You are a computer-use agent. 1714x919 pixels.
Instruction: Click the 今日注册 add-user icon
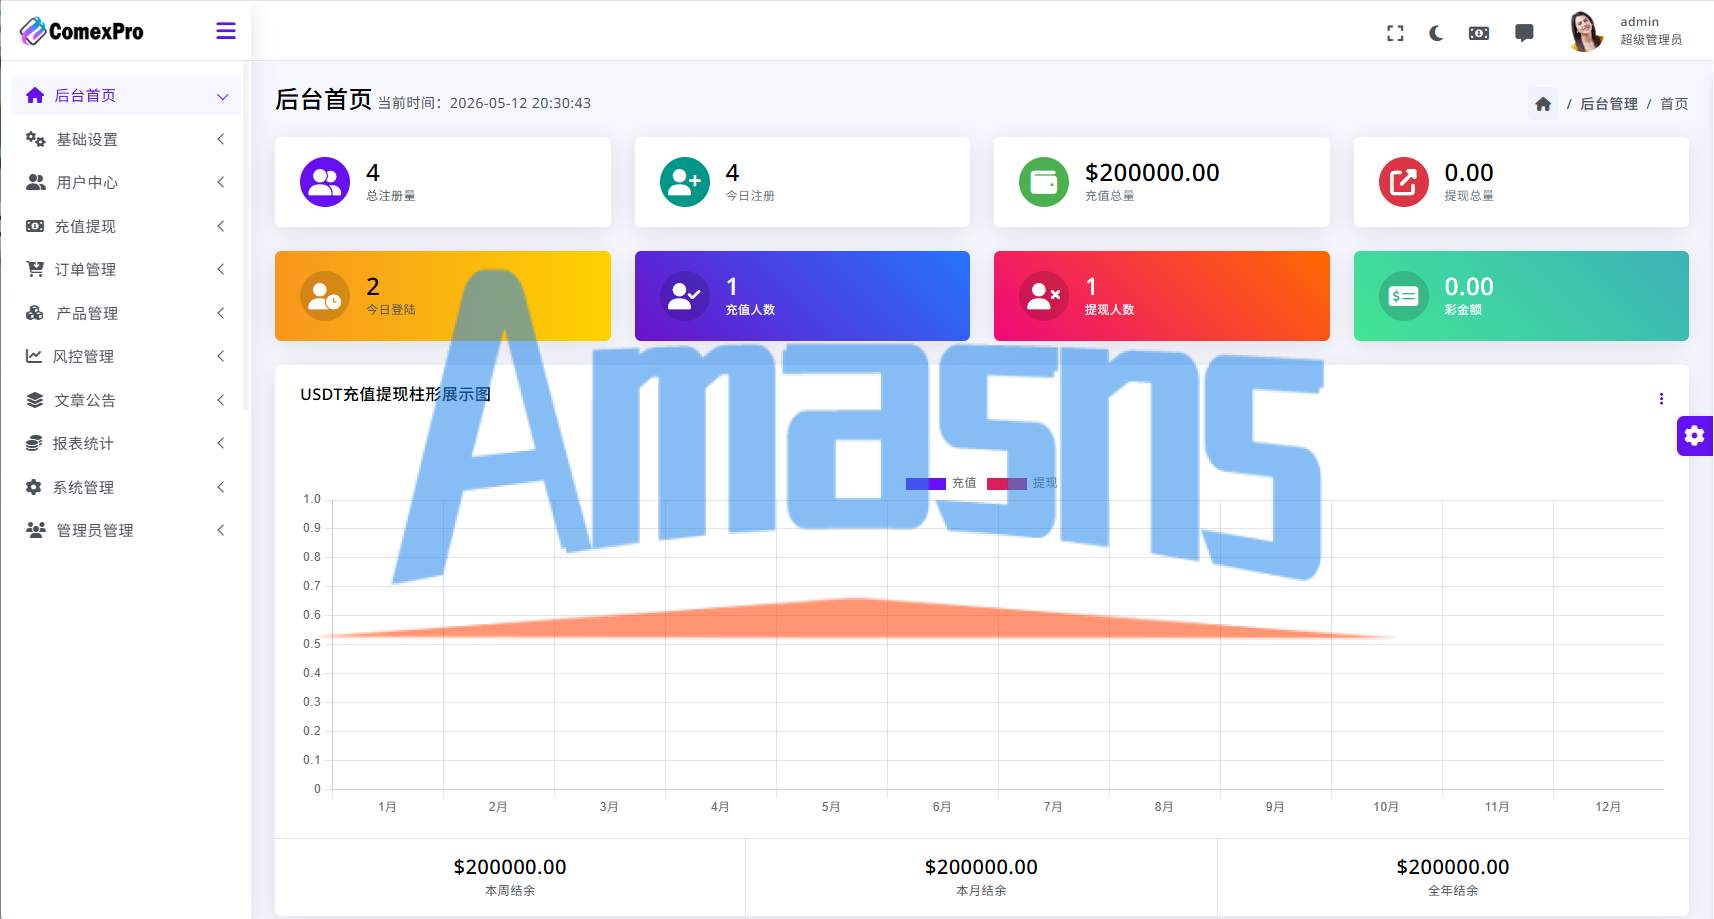point(685,182)
